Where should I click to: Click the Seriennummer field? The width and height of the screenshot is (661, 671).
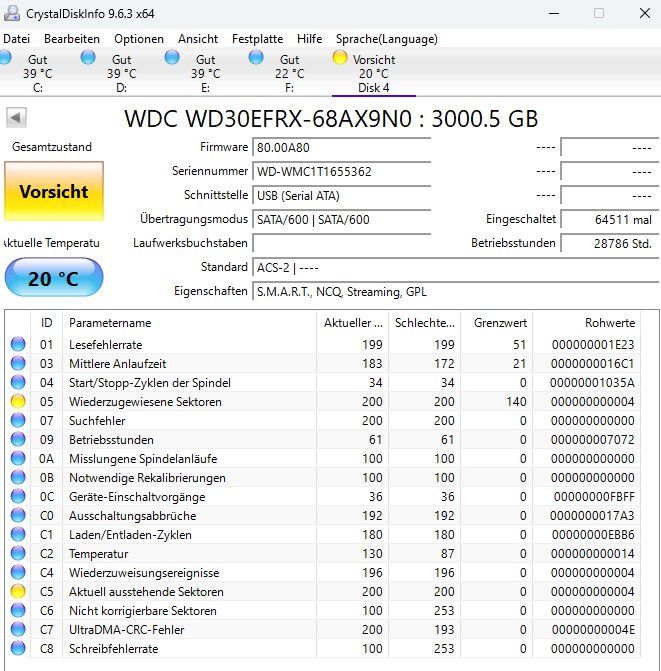(341, 172)
